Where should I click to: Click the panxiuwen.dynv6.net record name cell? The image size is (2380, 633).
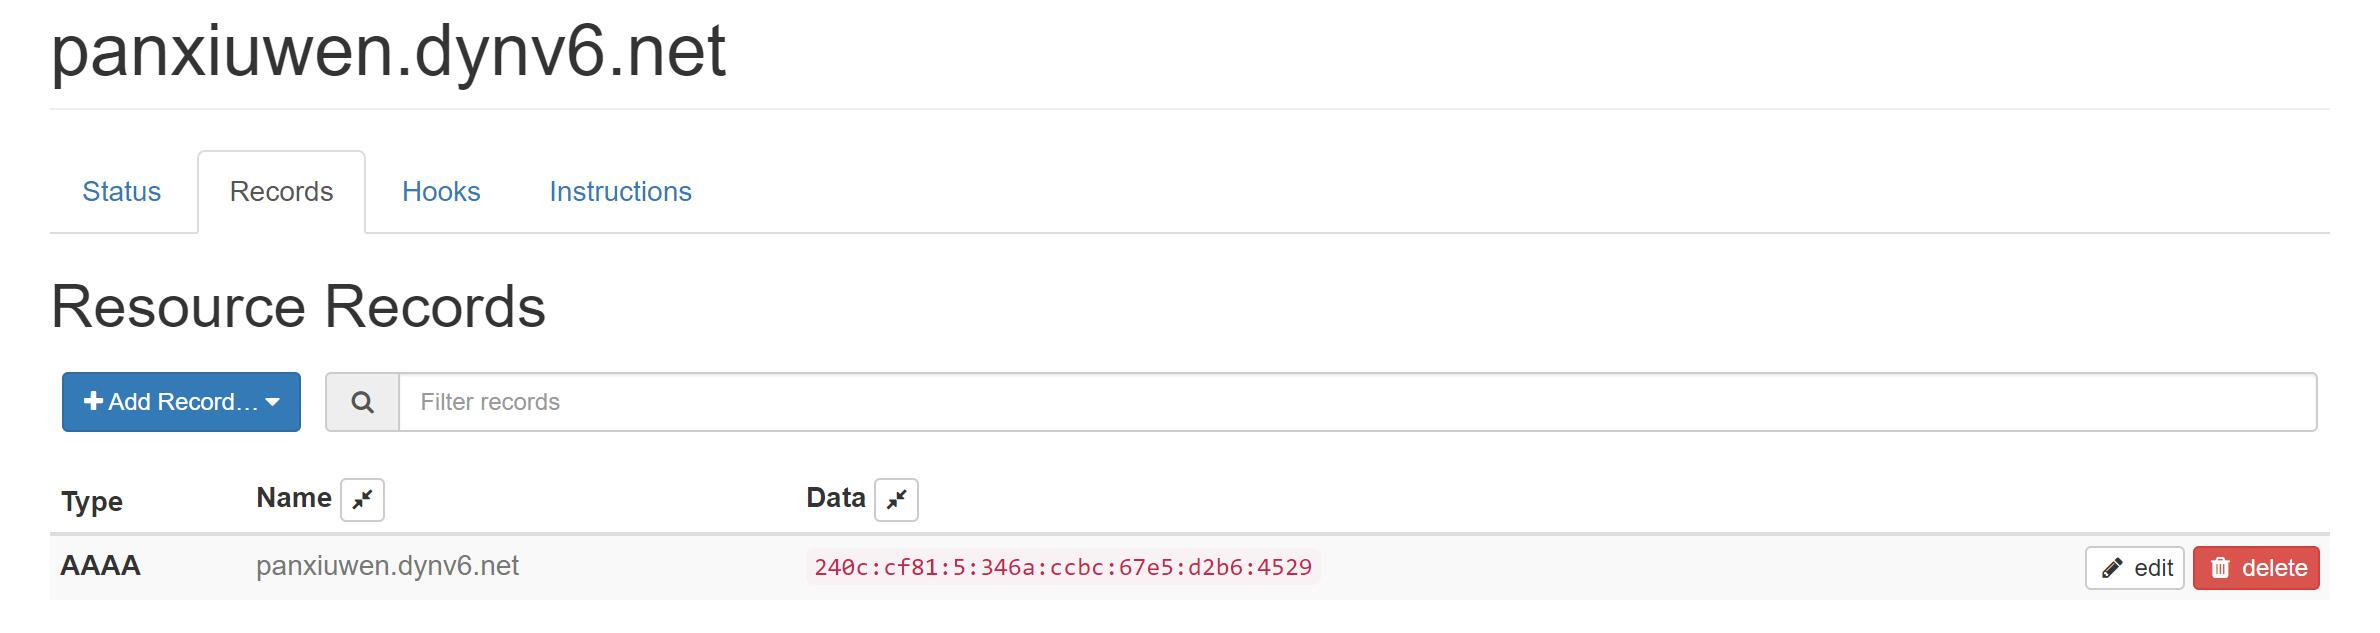pos(387,566)
